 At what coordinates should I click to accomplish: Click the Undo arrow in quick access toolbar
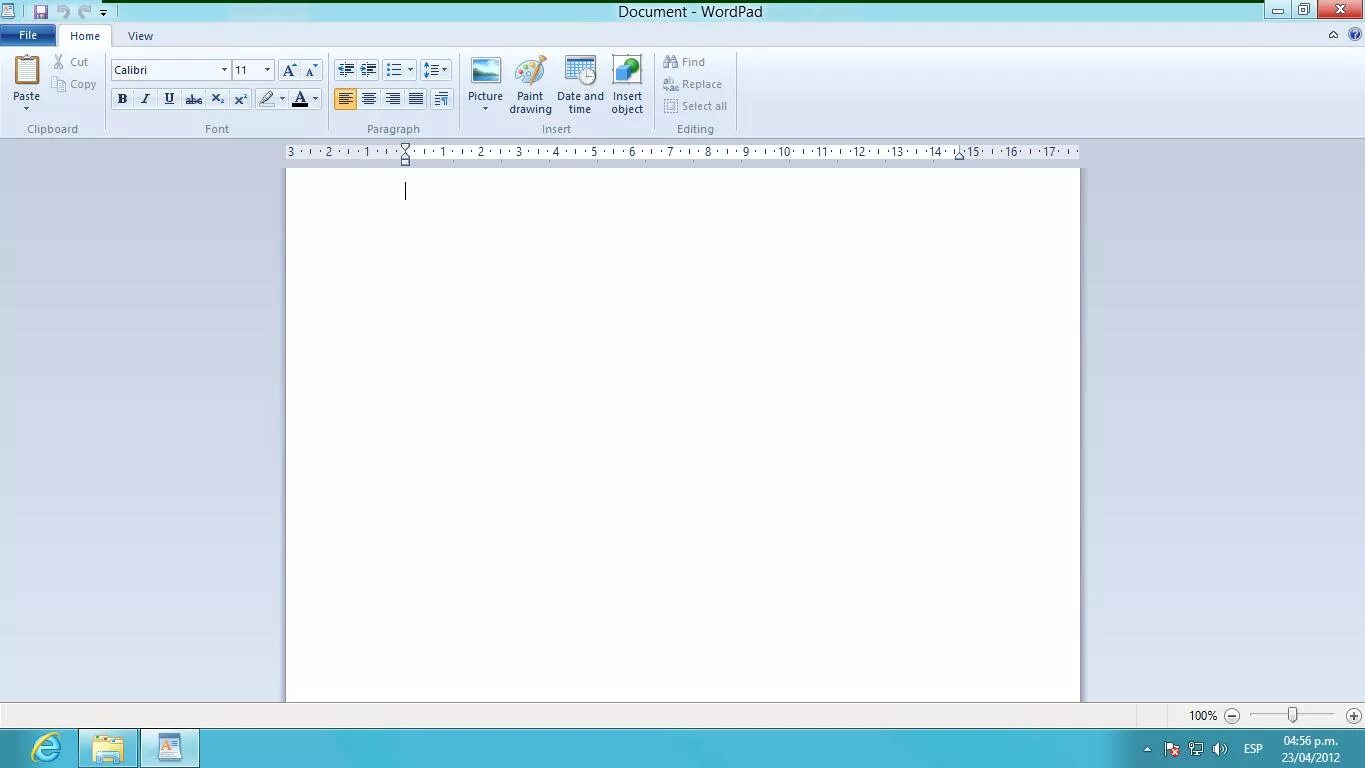(x=63, y=12)
